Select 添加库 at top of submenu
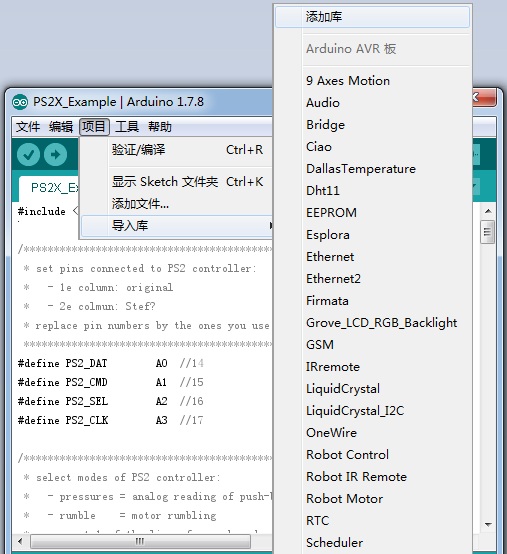507x554 pixels. (x=372, y=17)
